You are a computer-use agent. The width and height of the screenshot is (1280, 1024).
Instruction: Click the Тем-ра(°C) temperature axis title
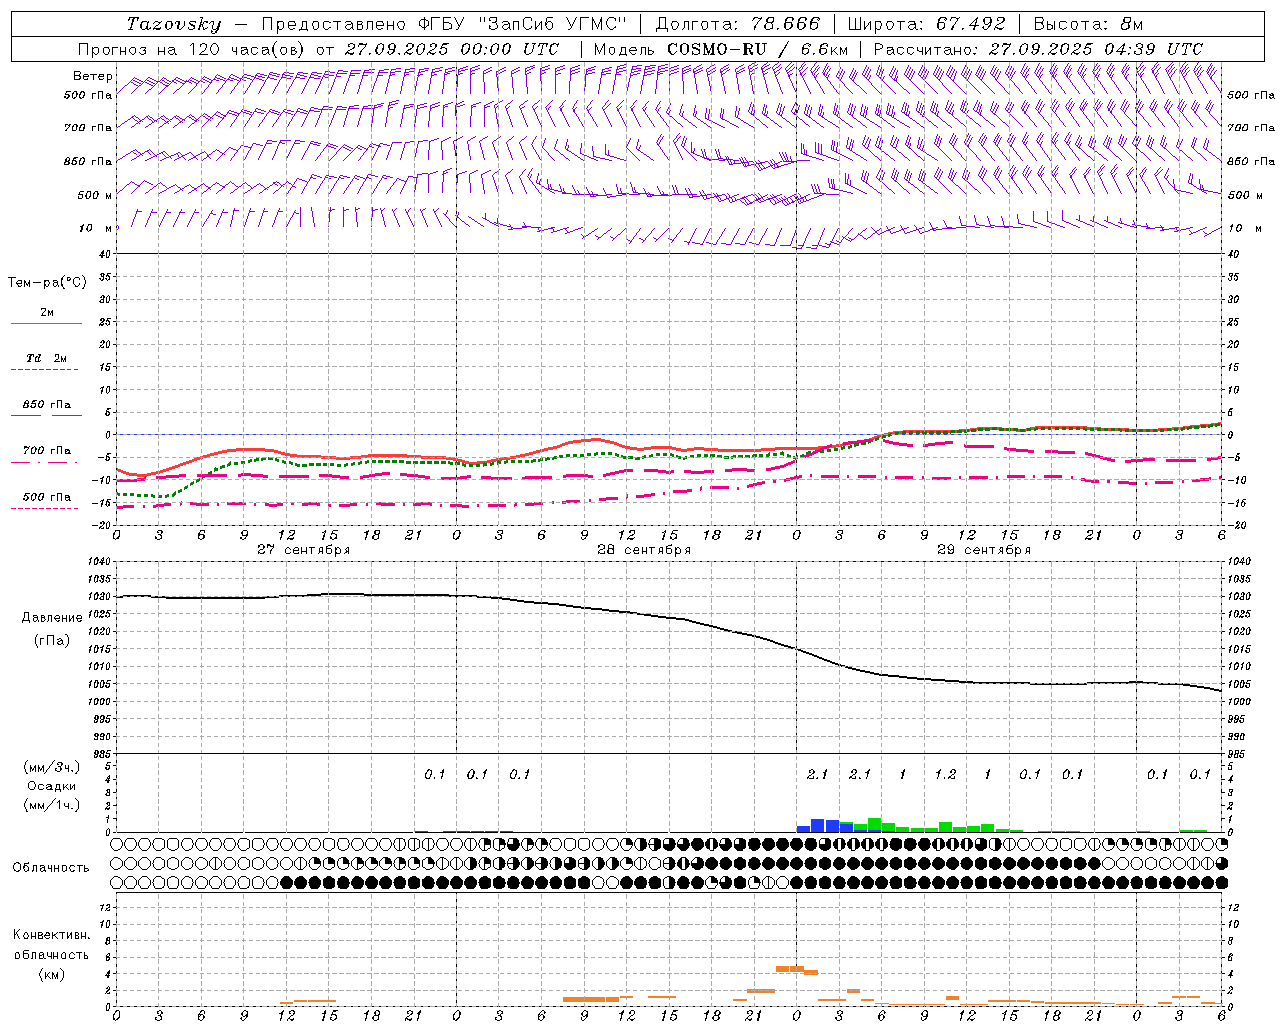[47, 283]
